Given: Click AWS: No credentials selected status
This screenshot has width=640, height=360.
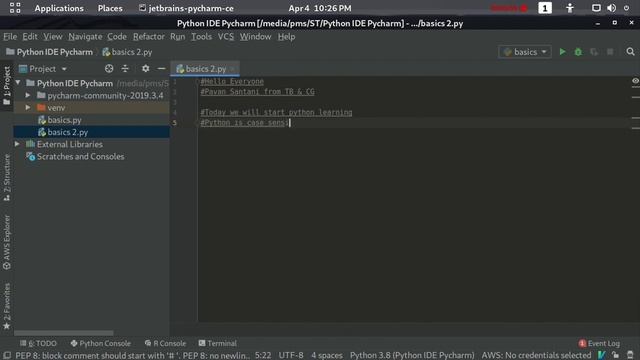Looking at the screenshot, I should tap(536, 355).
